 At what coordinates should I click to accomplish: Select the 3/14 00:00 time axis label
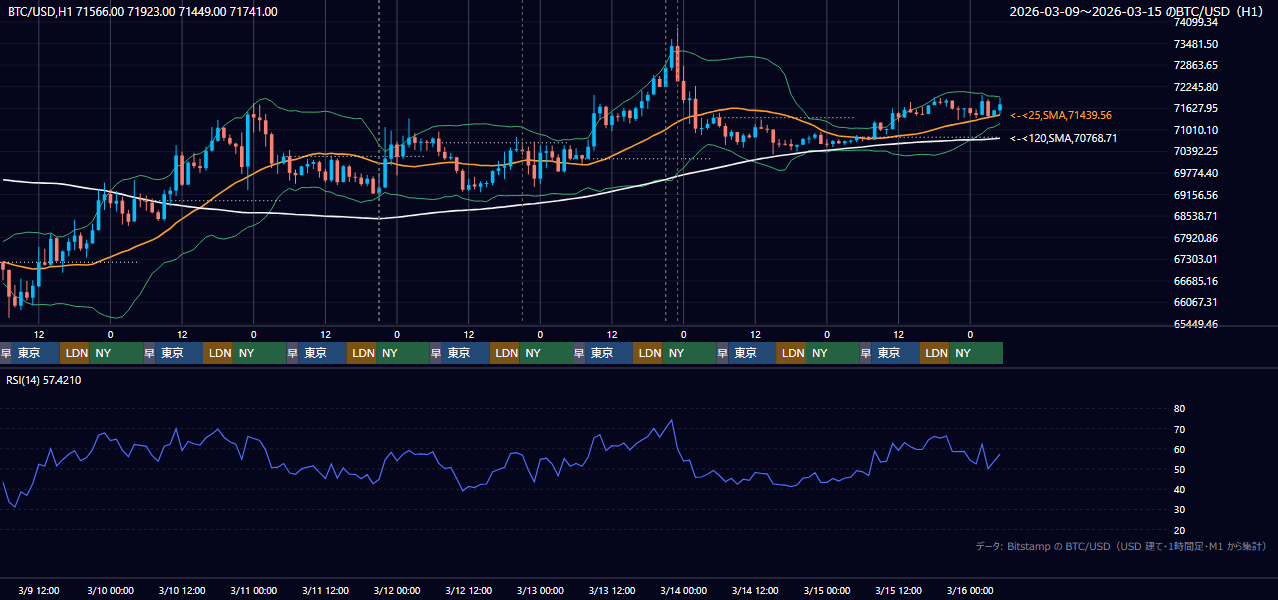point(683,590)
